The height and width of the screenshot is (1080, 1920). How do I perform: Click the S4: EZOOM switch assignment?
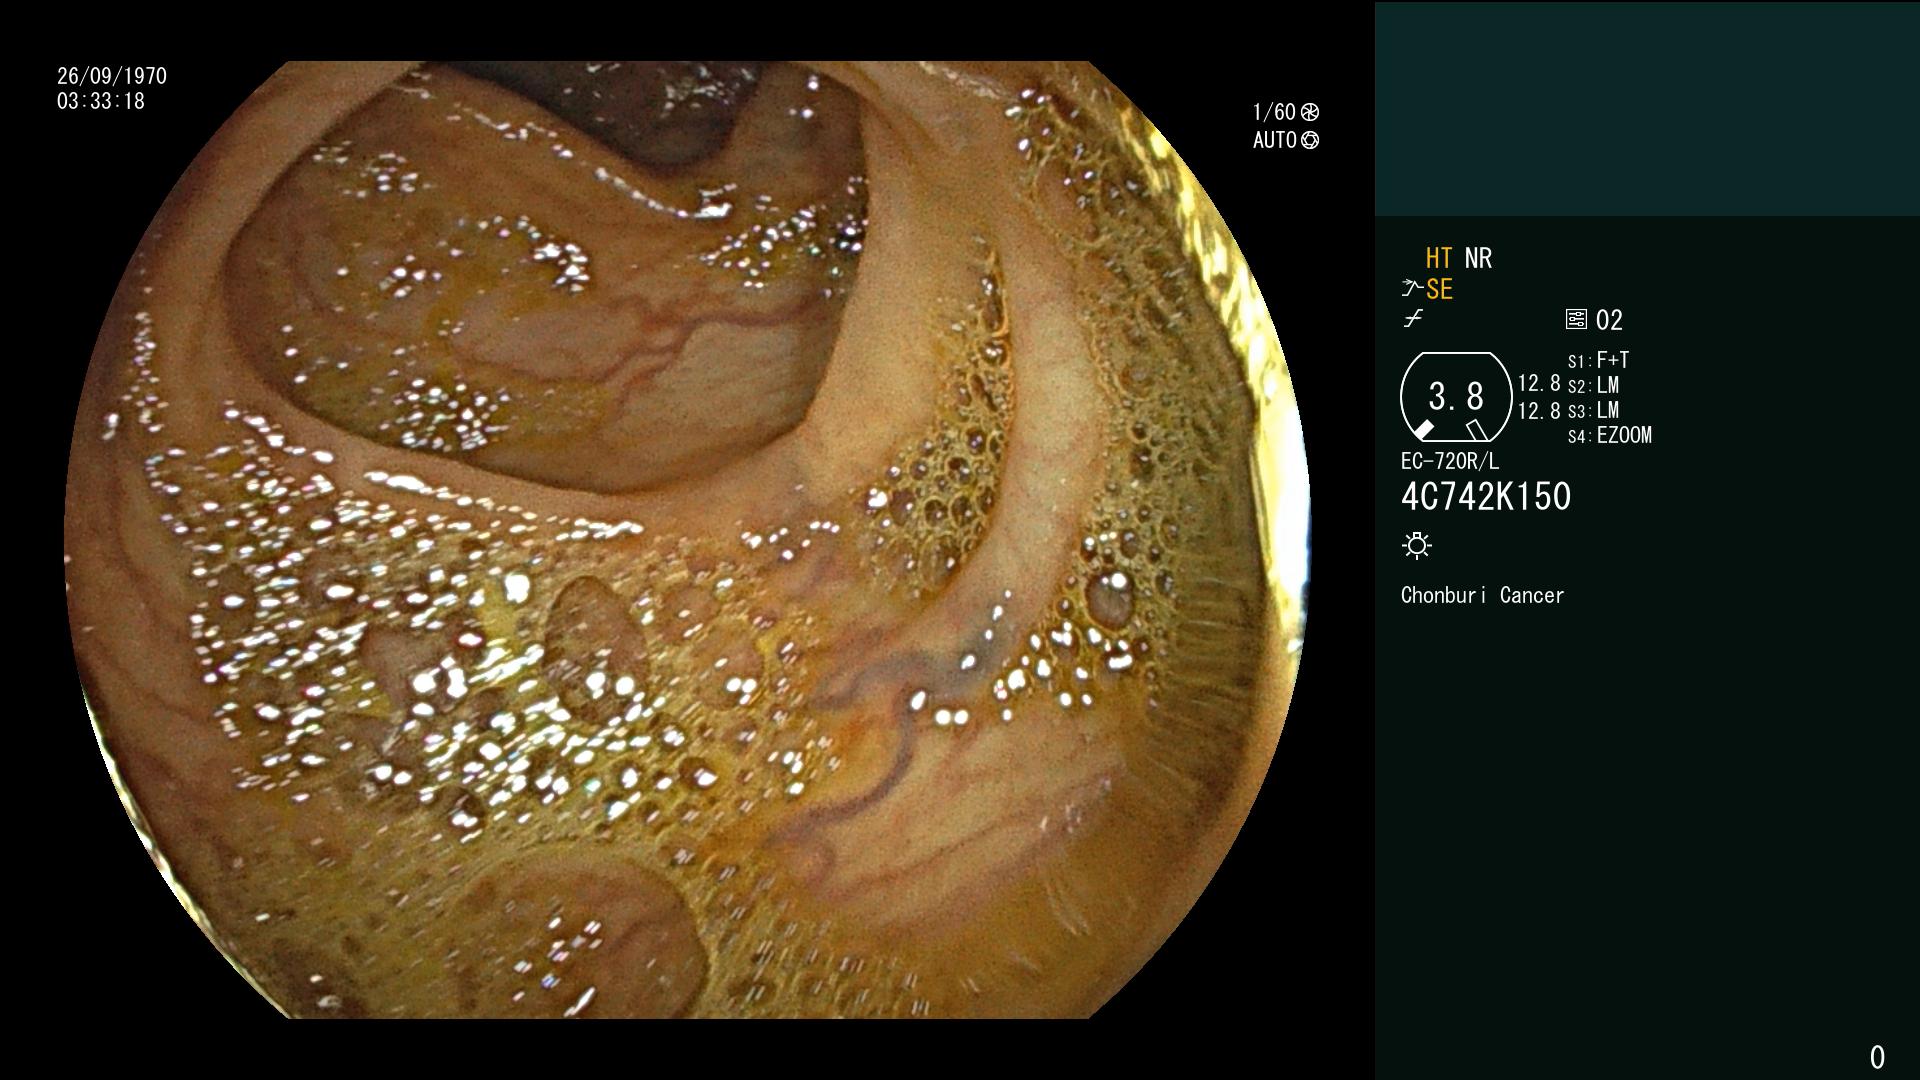(x=1610, y=435)
